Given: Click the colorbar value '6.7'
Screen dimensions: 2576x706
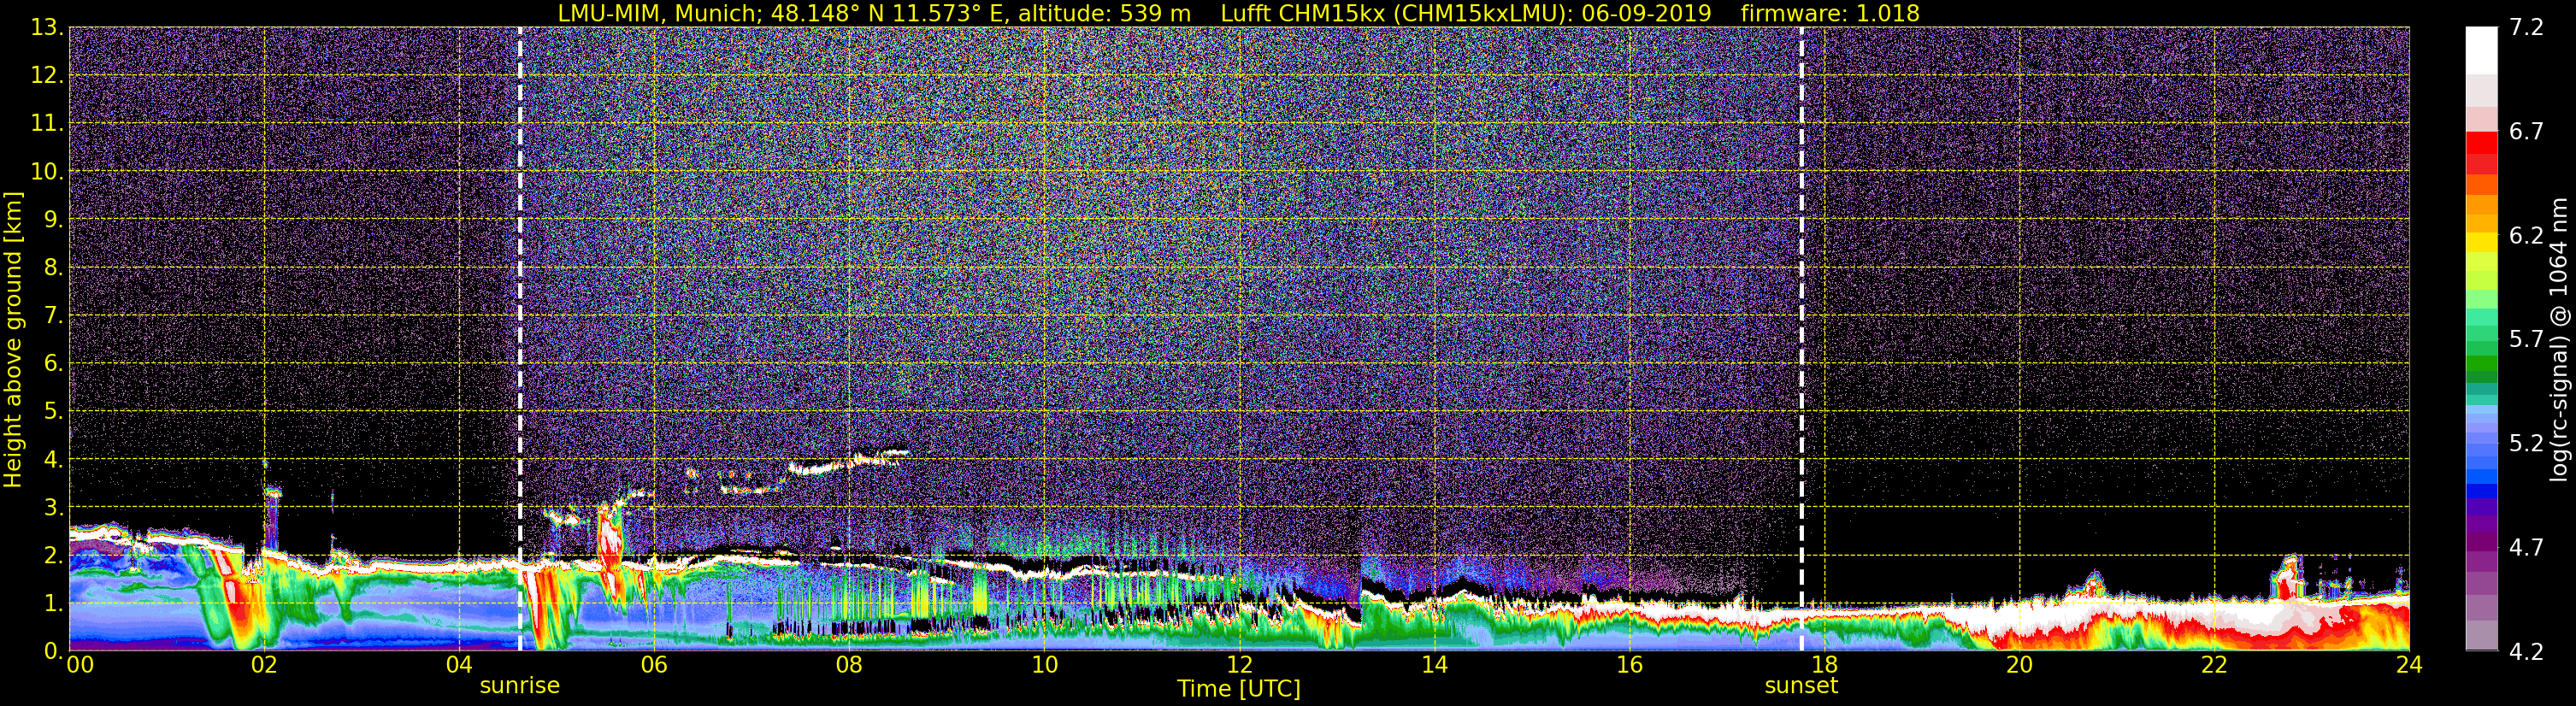Looking at the screenshot, I should click(x=2526, y=131).
